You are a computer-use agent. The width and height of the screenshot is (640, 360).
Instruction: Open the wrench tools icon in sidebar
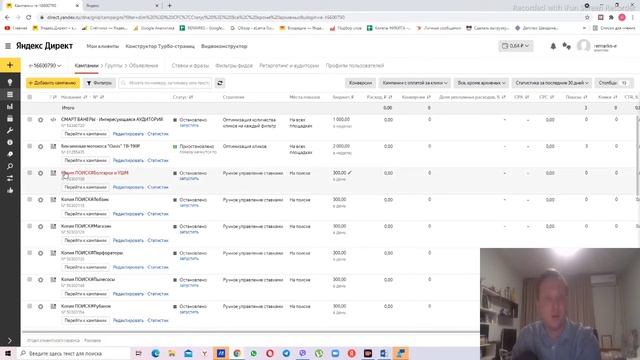pos(10,130)
